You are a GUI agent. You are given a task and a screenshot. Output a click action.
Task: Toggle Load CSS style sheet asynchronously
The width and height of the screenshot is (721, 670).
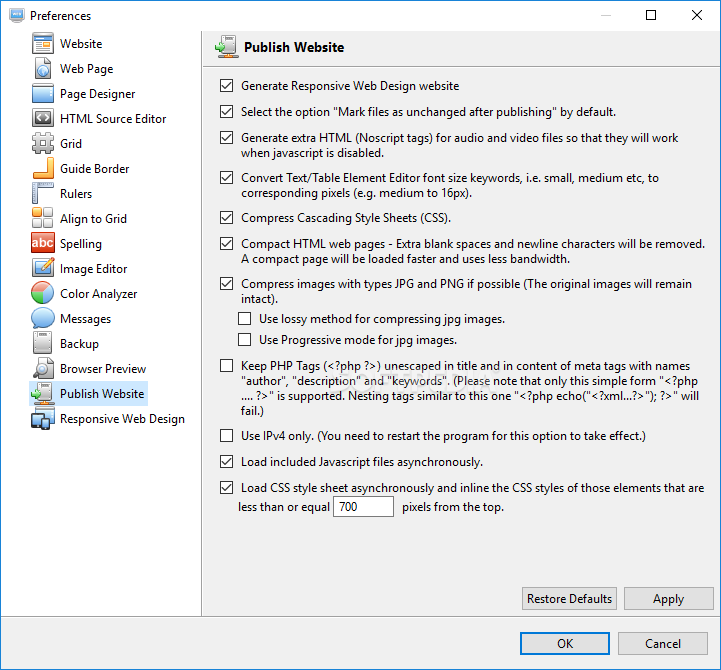(226, 487)
